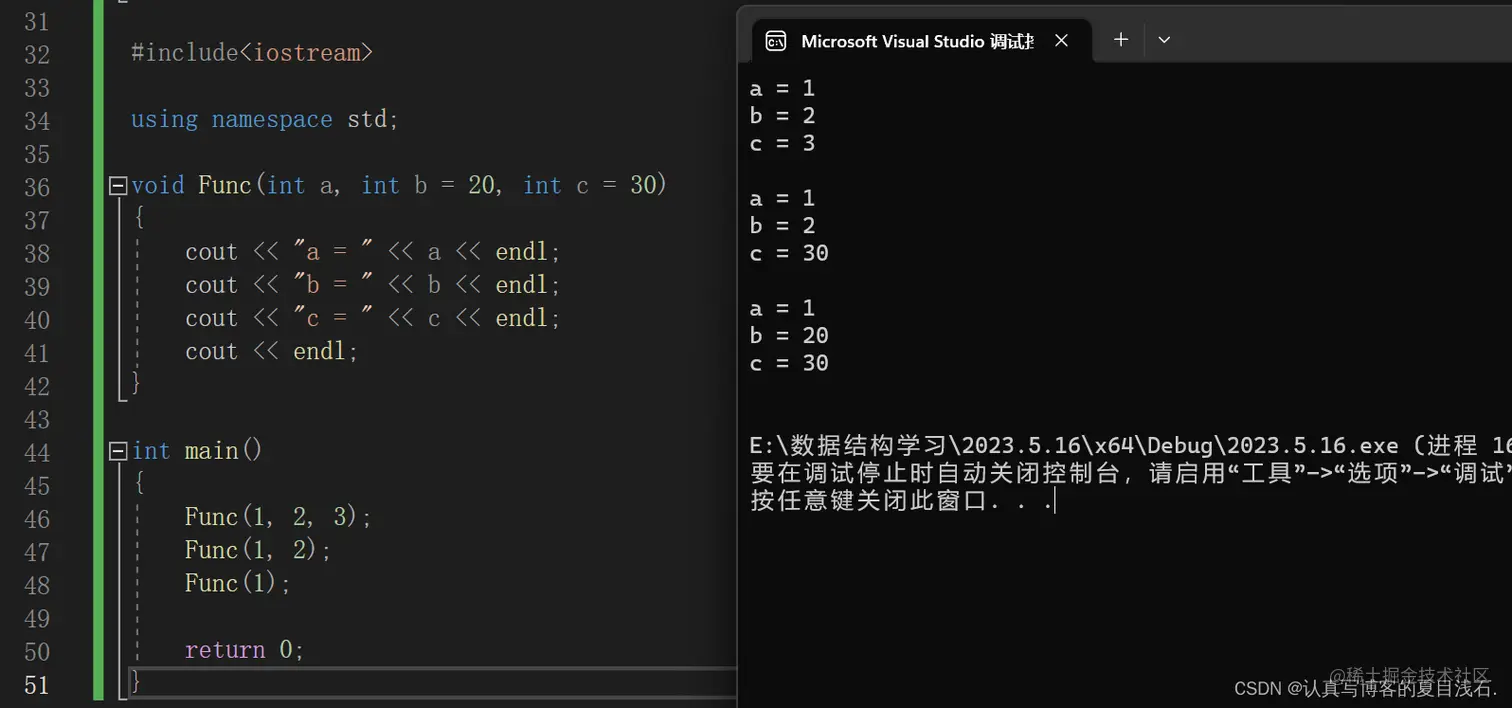Click the Func(1); call
Image resolution: width=1512 pixels, height=708 pixels.
tap(238, 583)
